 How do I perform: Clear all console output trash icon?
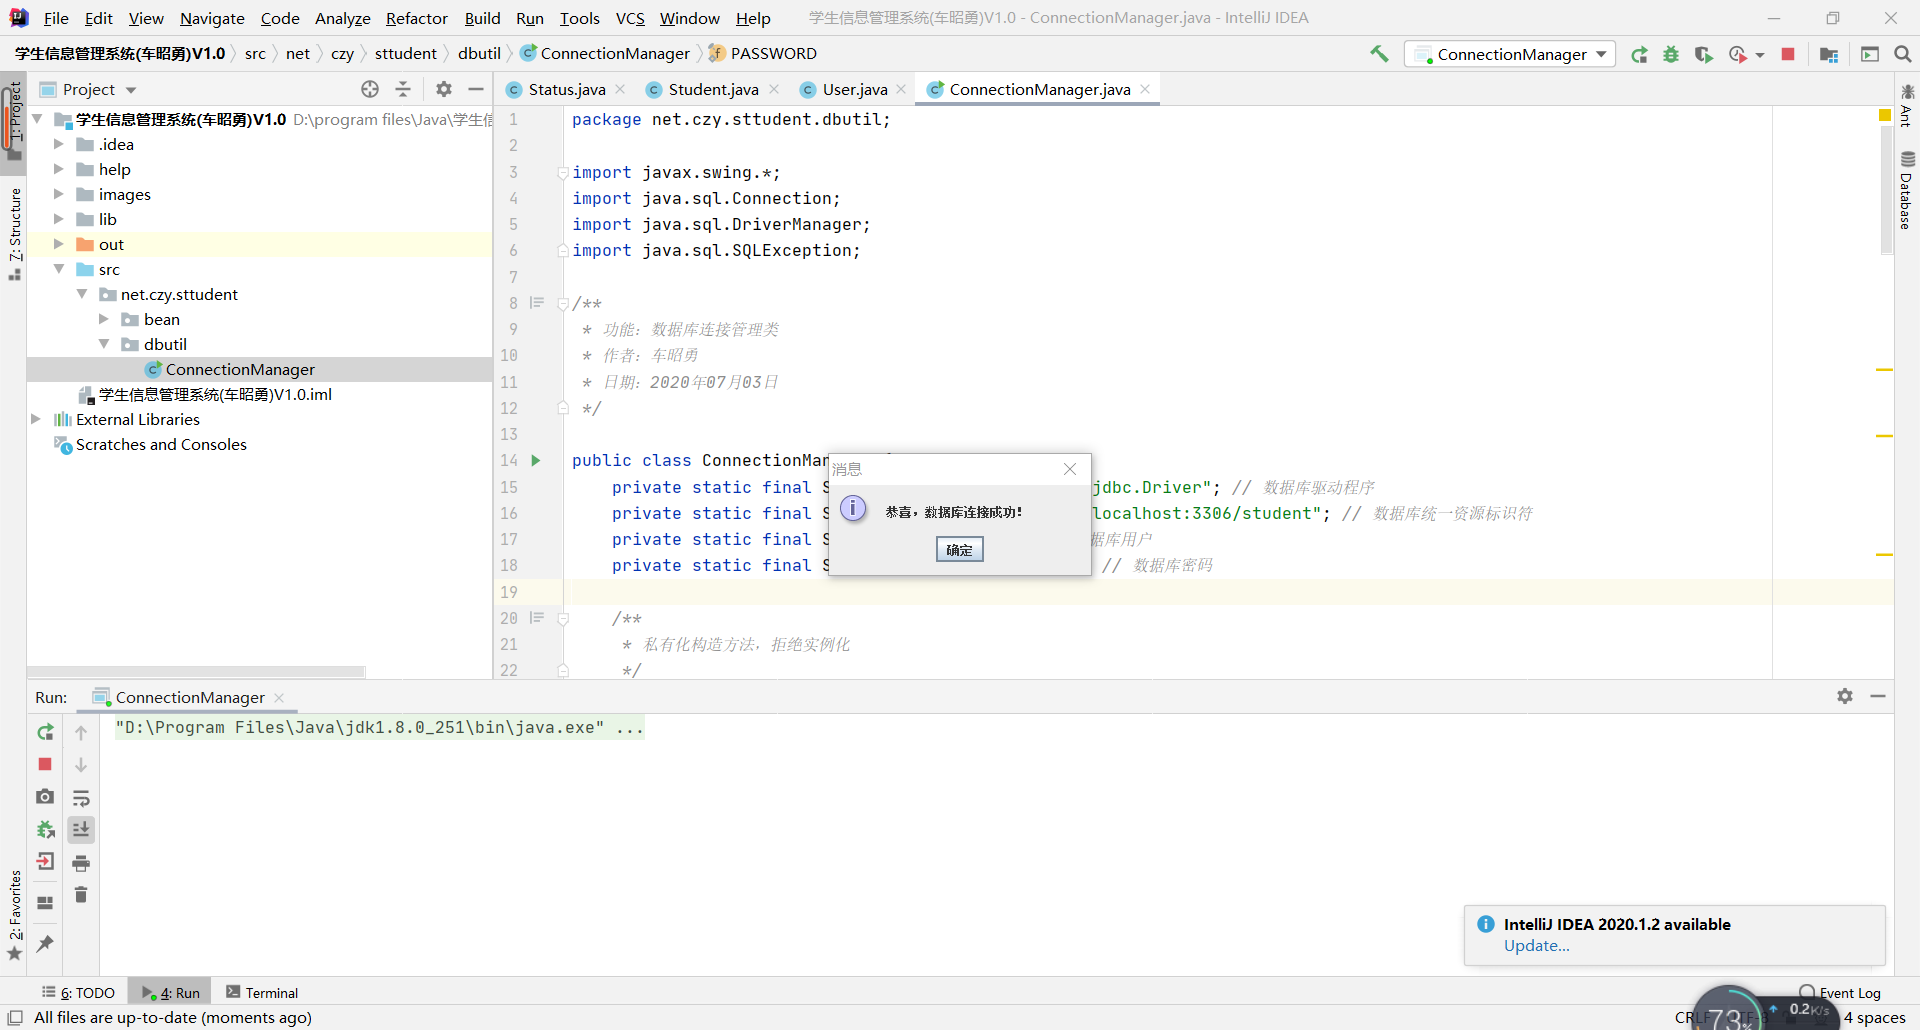[x=81, y=895]
